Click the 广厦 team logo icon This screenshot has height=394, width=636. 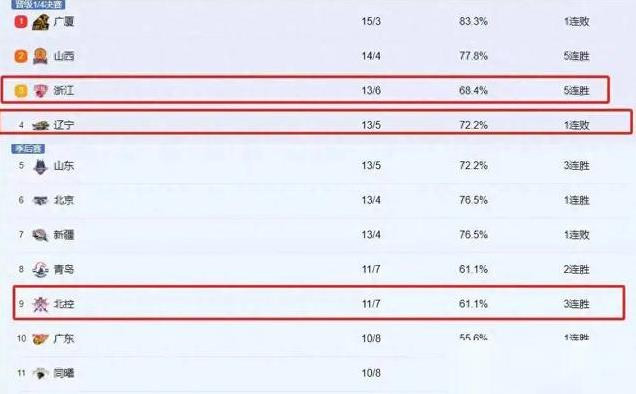tap(41, 22)
